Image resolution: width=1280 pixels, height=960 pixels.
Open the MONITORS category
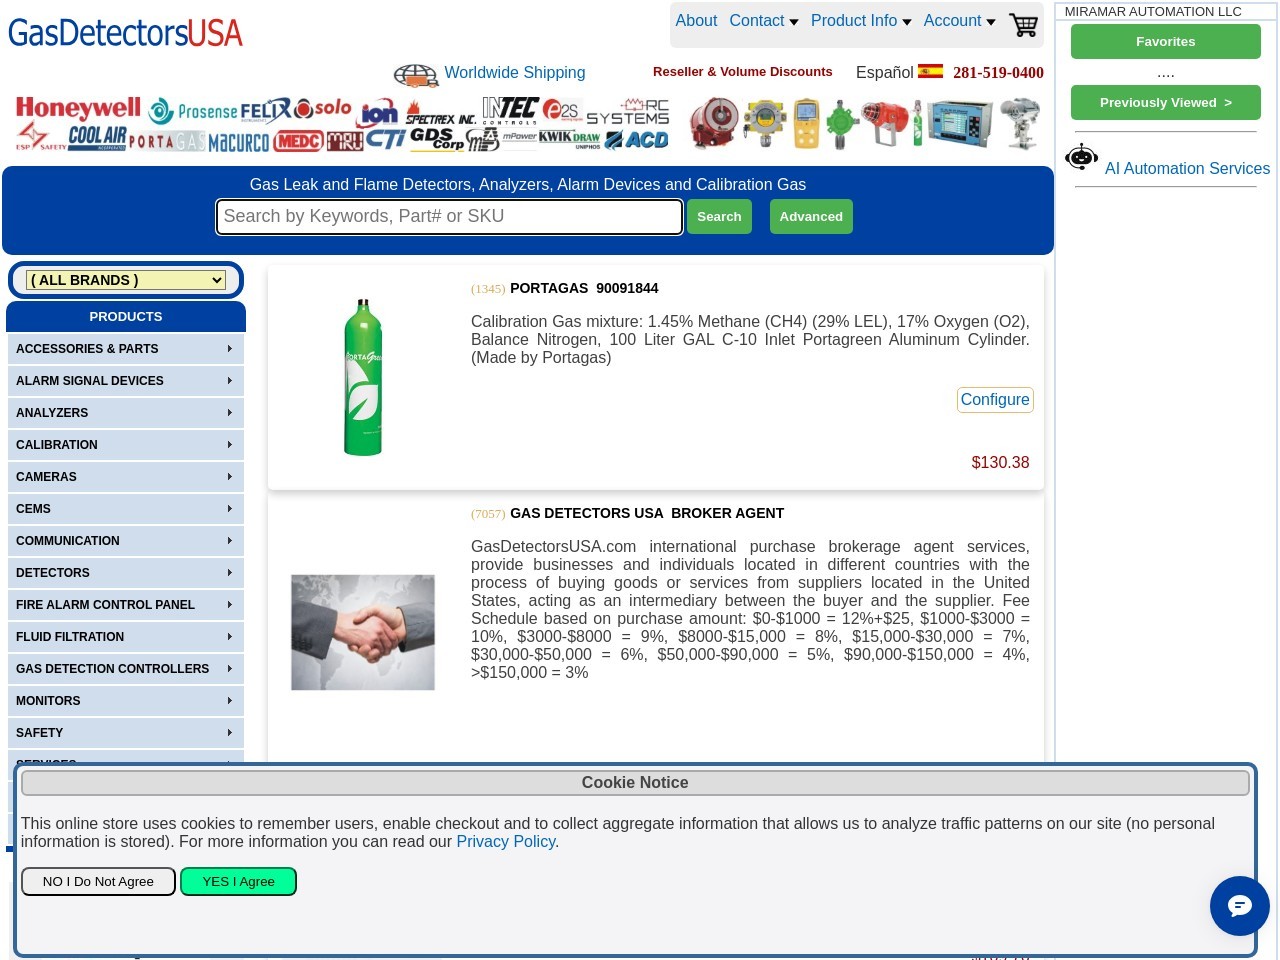(126, 701)
